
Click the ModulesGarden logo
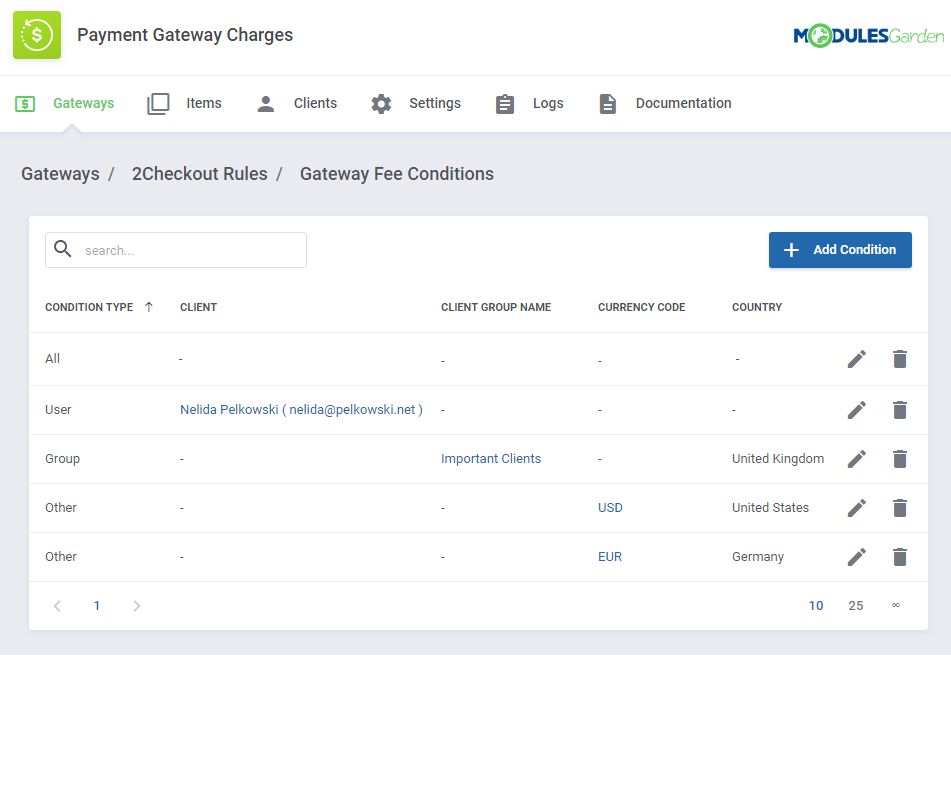(869, 36)
